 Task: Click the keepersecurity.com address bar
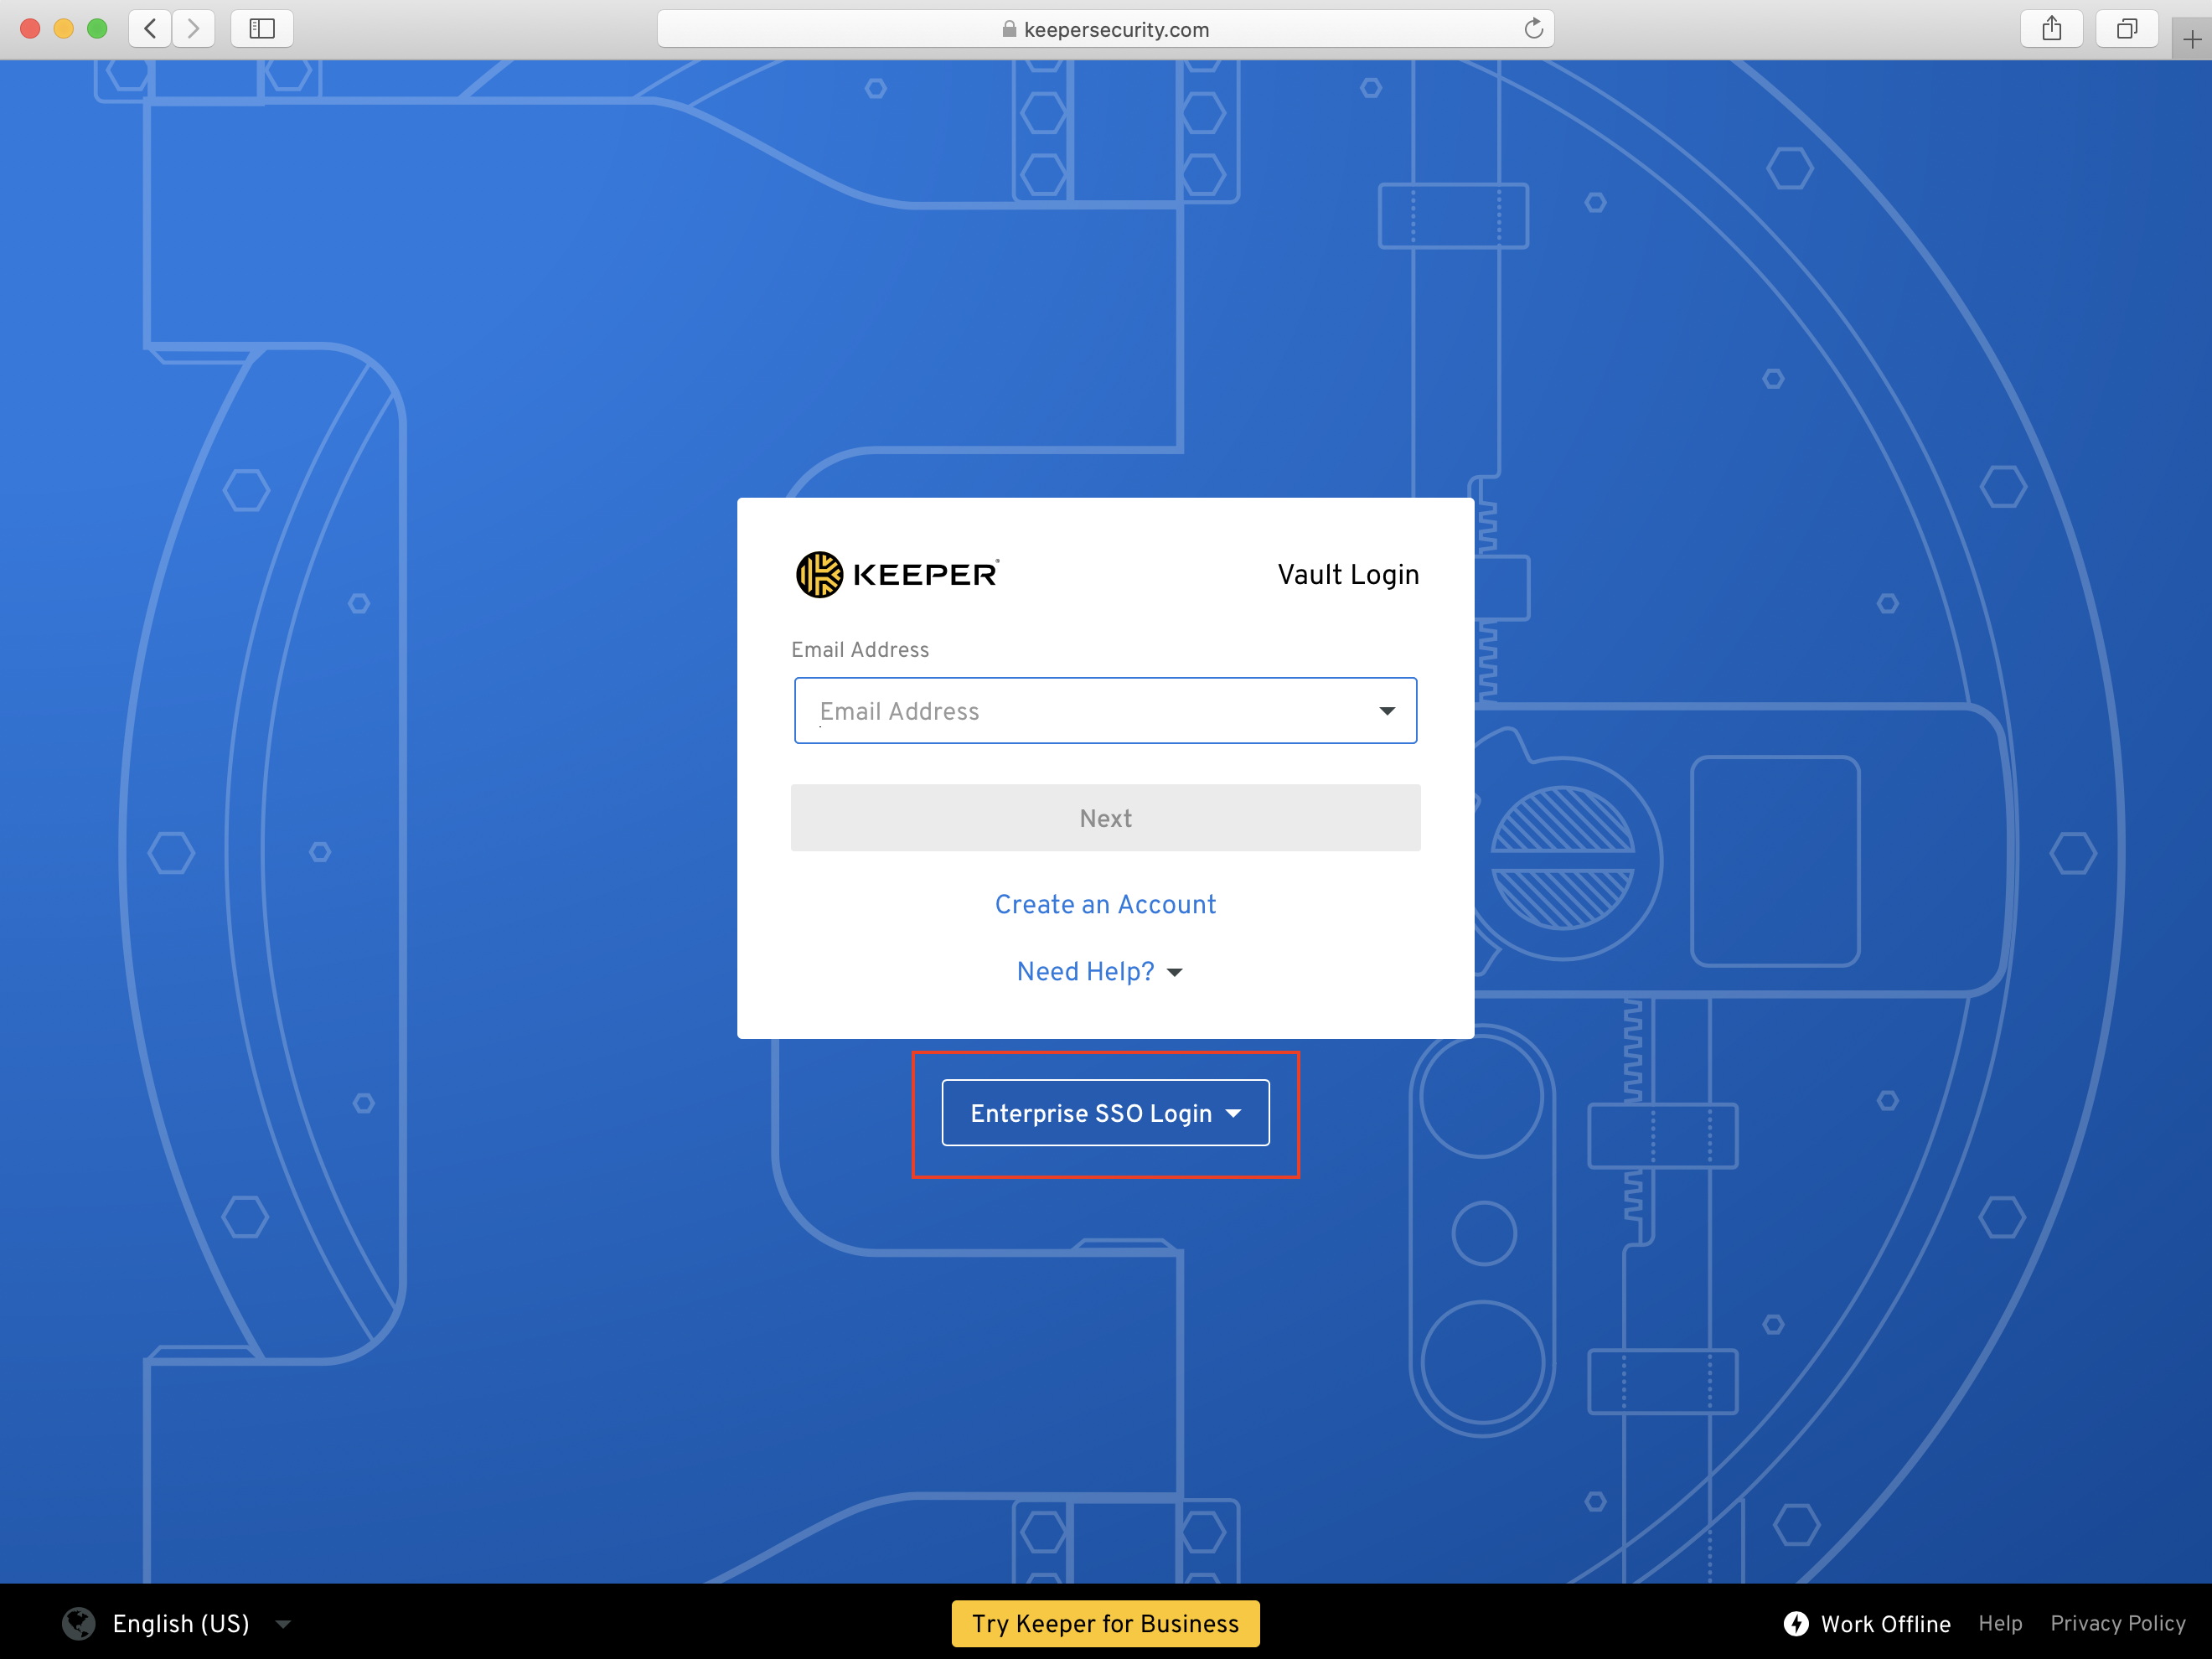(1105, 29)
